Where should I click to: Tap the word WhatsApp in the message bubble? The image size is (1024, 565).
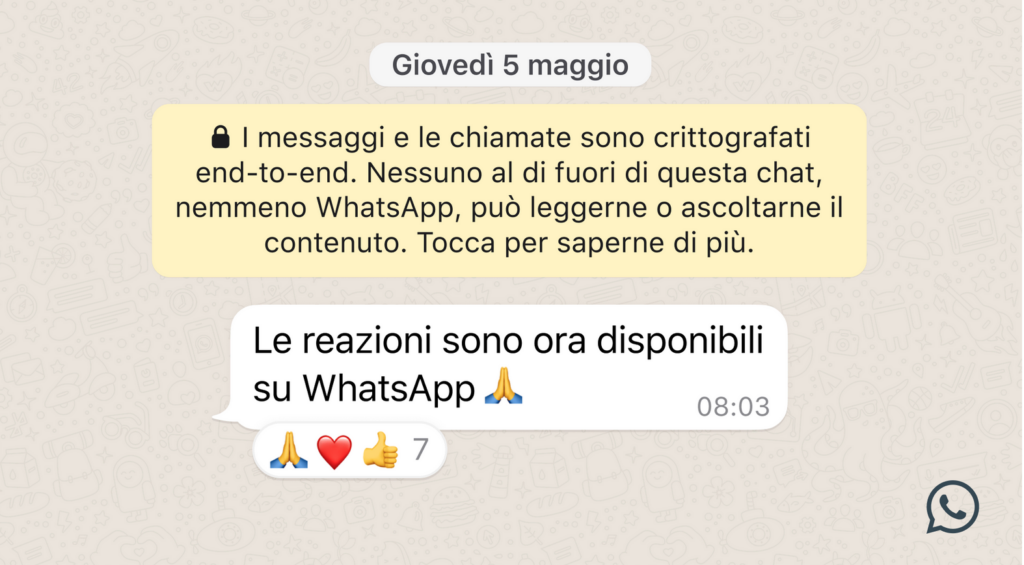pos(389,389)
